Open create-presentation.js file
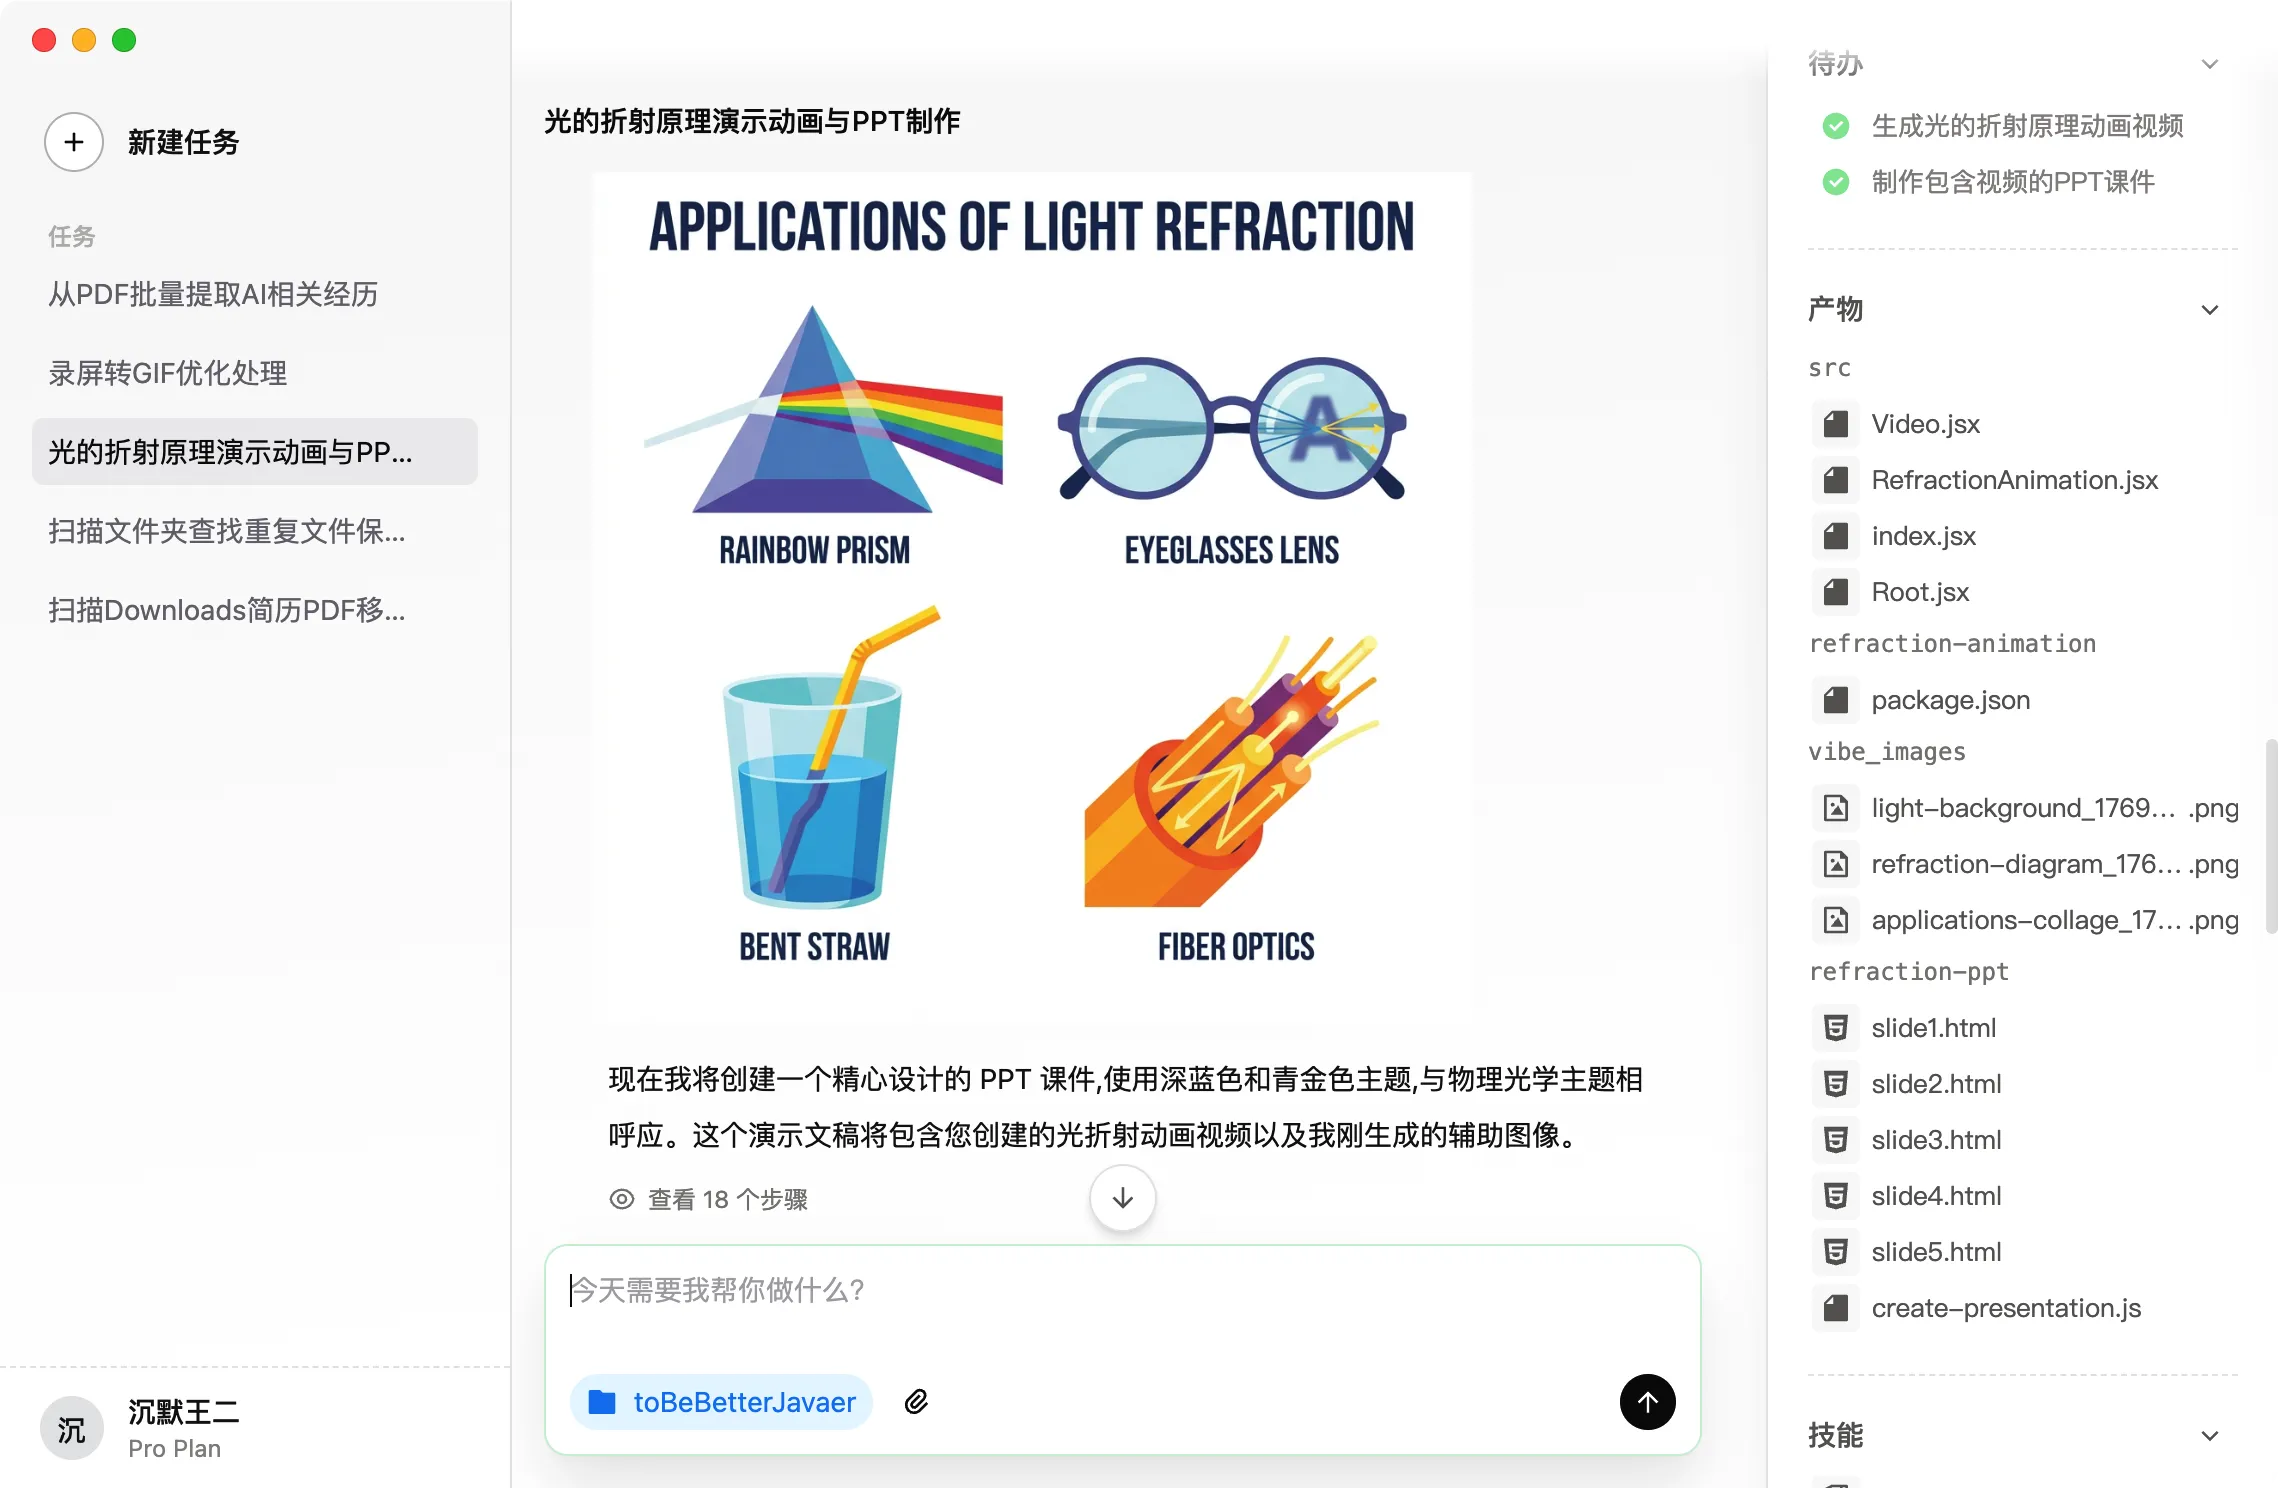The width and height of the screenshot is (2278, 1488). (x=2006, y=1308)
